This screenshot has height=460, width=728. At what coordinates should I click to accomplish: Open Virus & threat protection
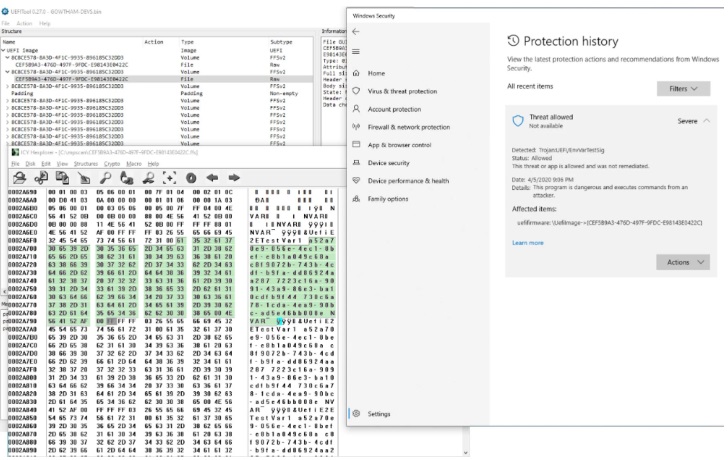[402, 91]
